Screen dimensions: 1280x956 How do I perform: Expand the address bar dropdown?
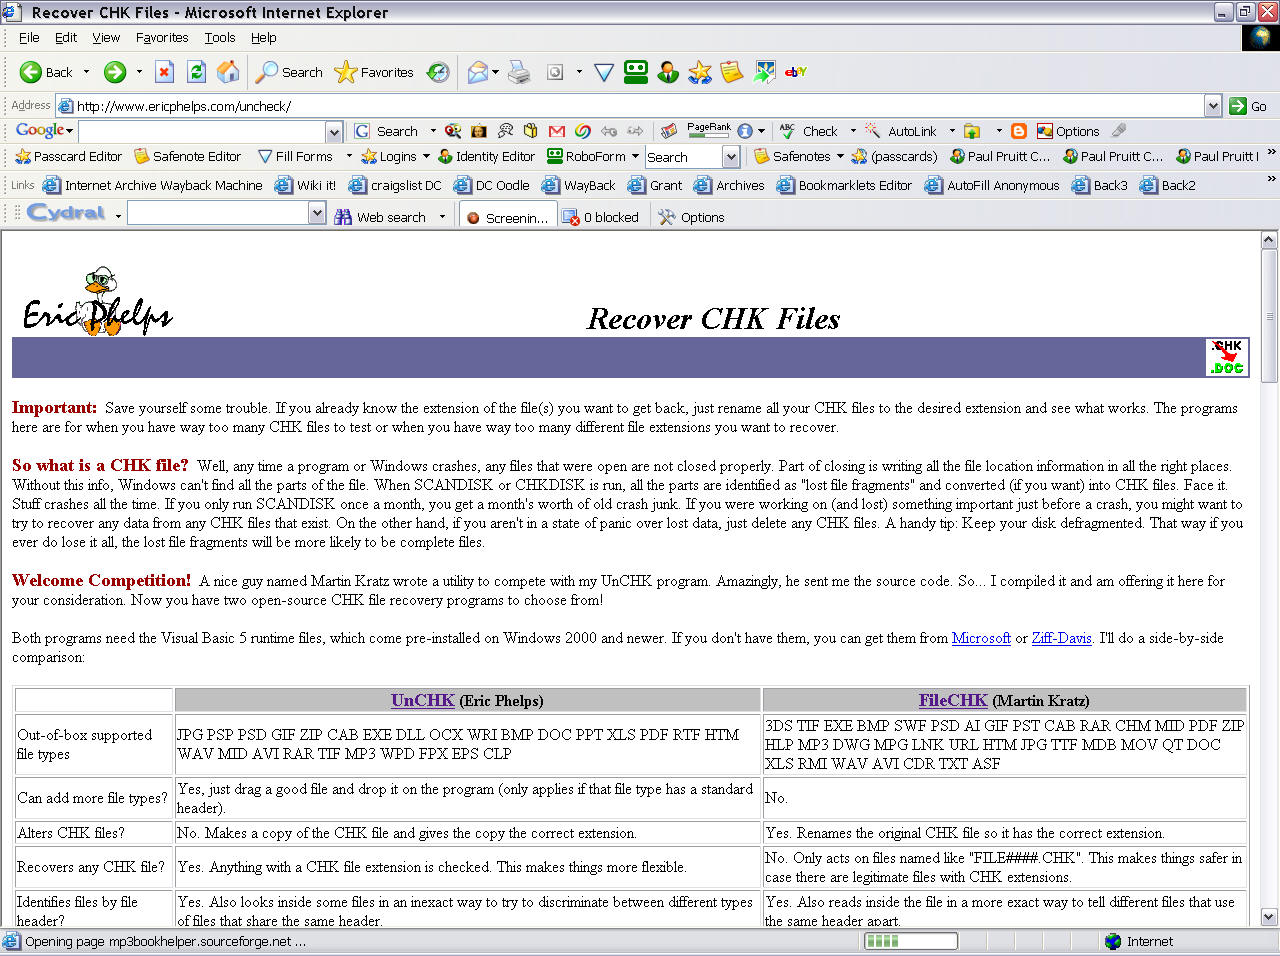pyautogui.click(x=1213, y=106)
